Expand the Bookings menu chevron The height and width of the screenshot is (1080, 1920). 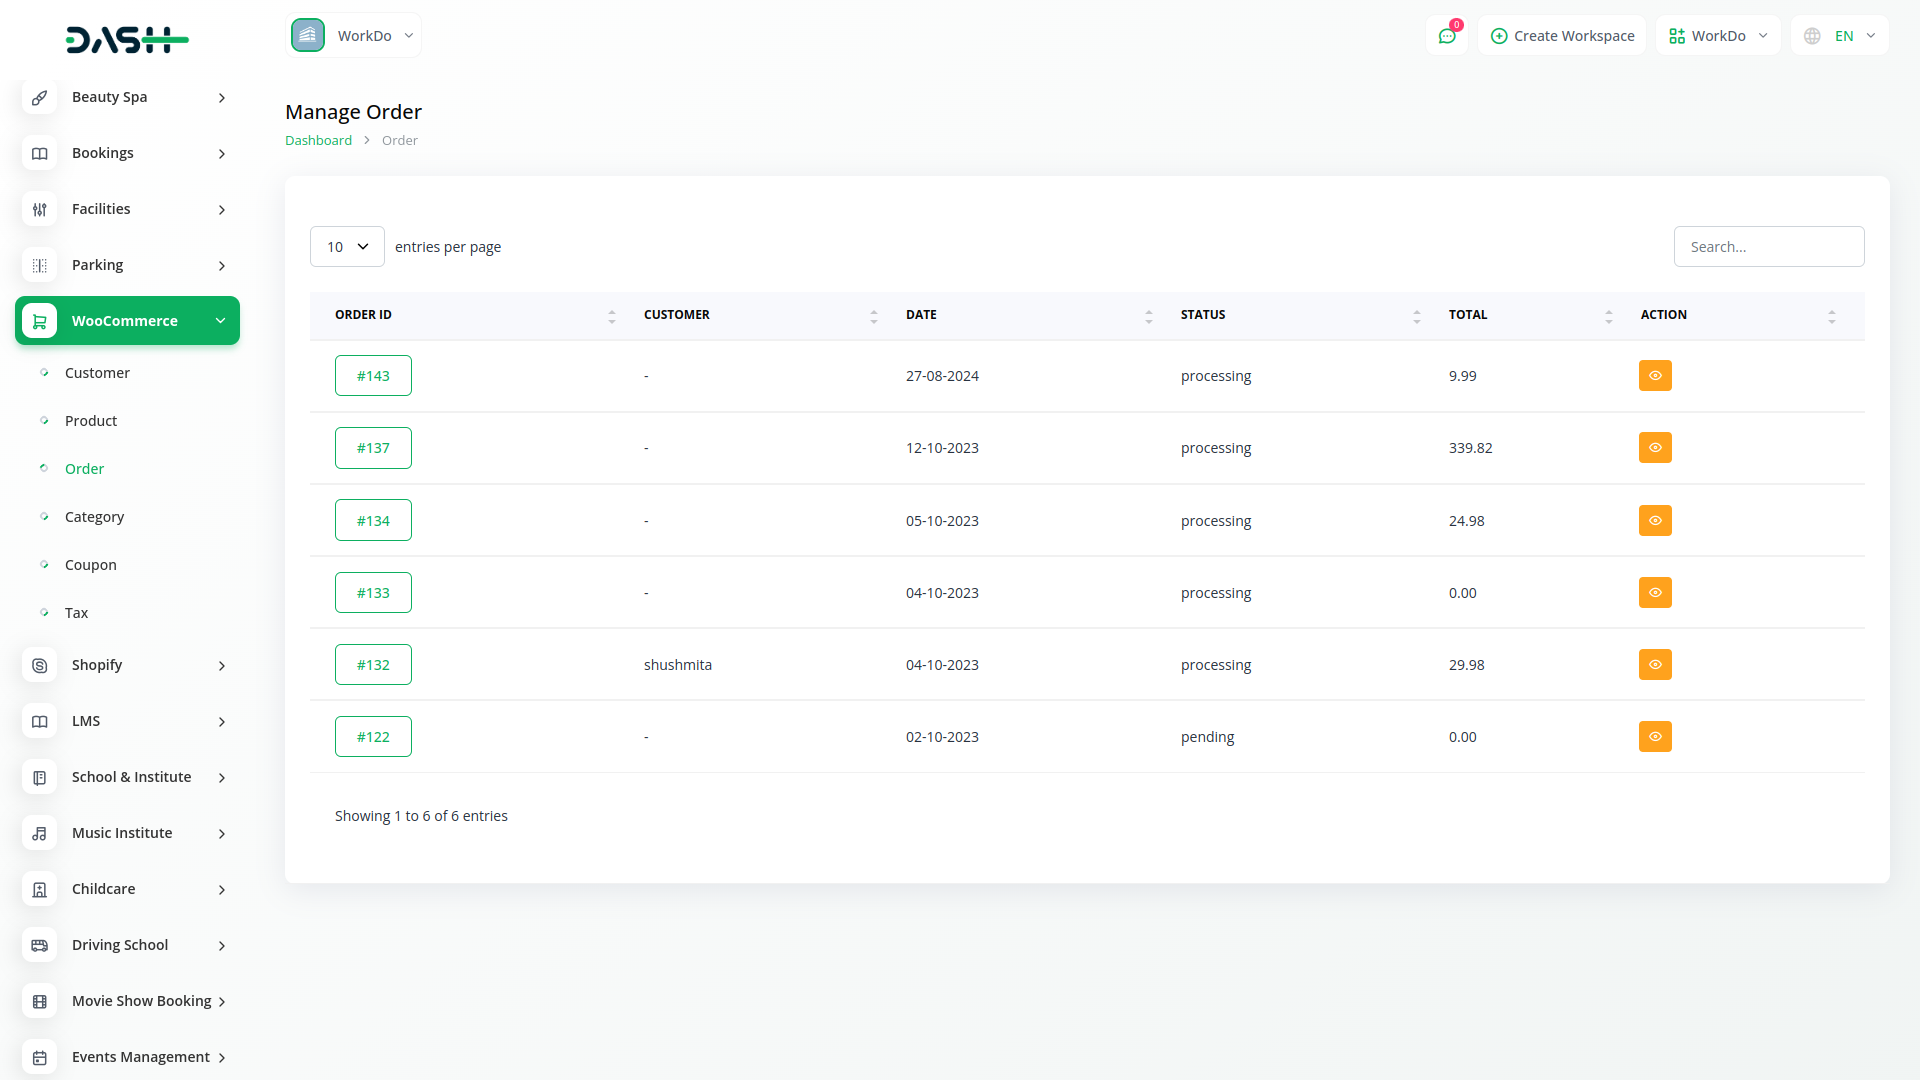pos(222,154)
